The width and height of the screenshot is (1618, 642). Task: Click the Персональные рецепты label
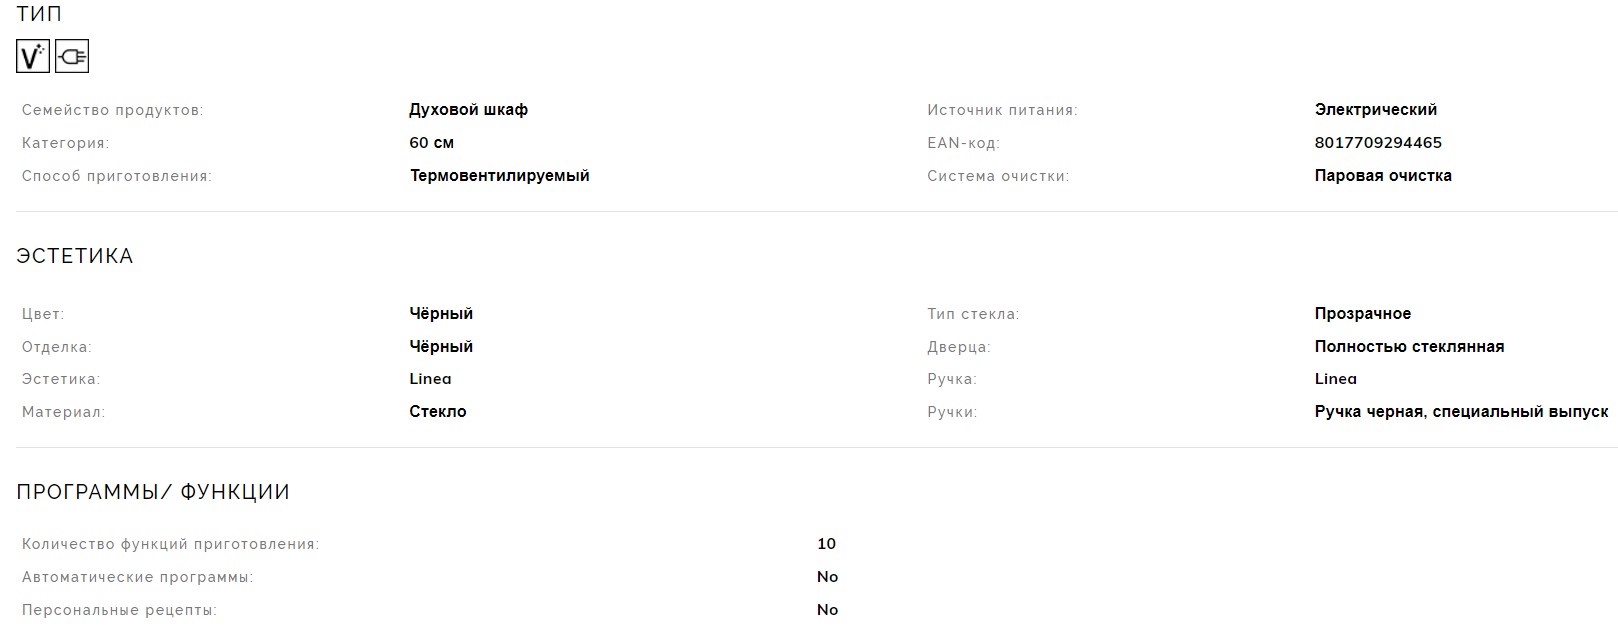(119, 610)
